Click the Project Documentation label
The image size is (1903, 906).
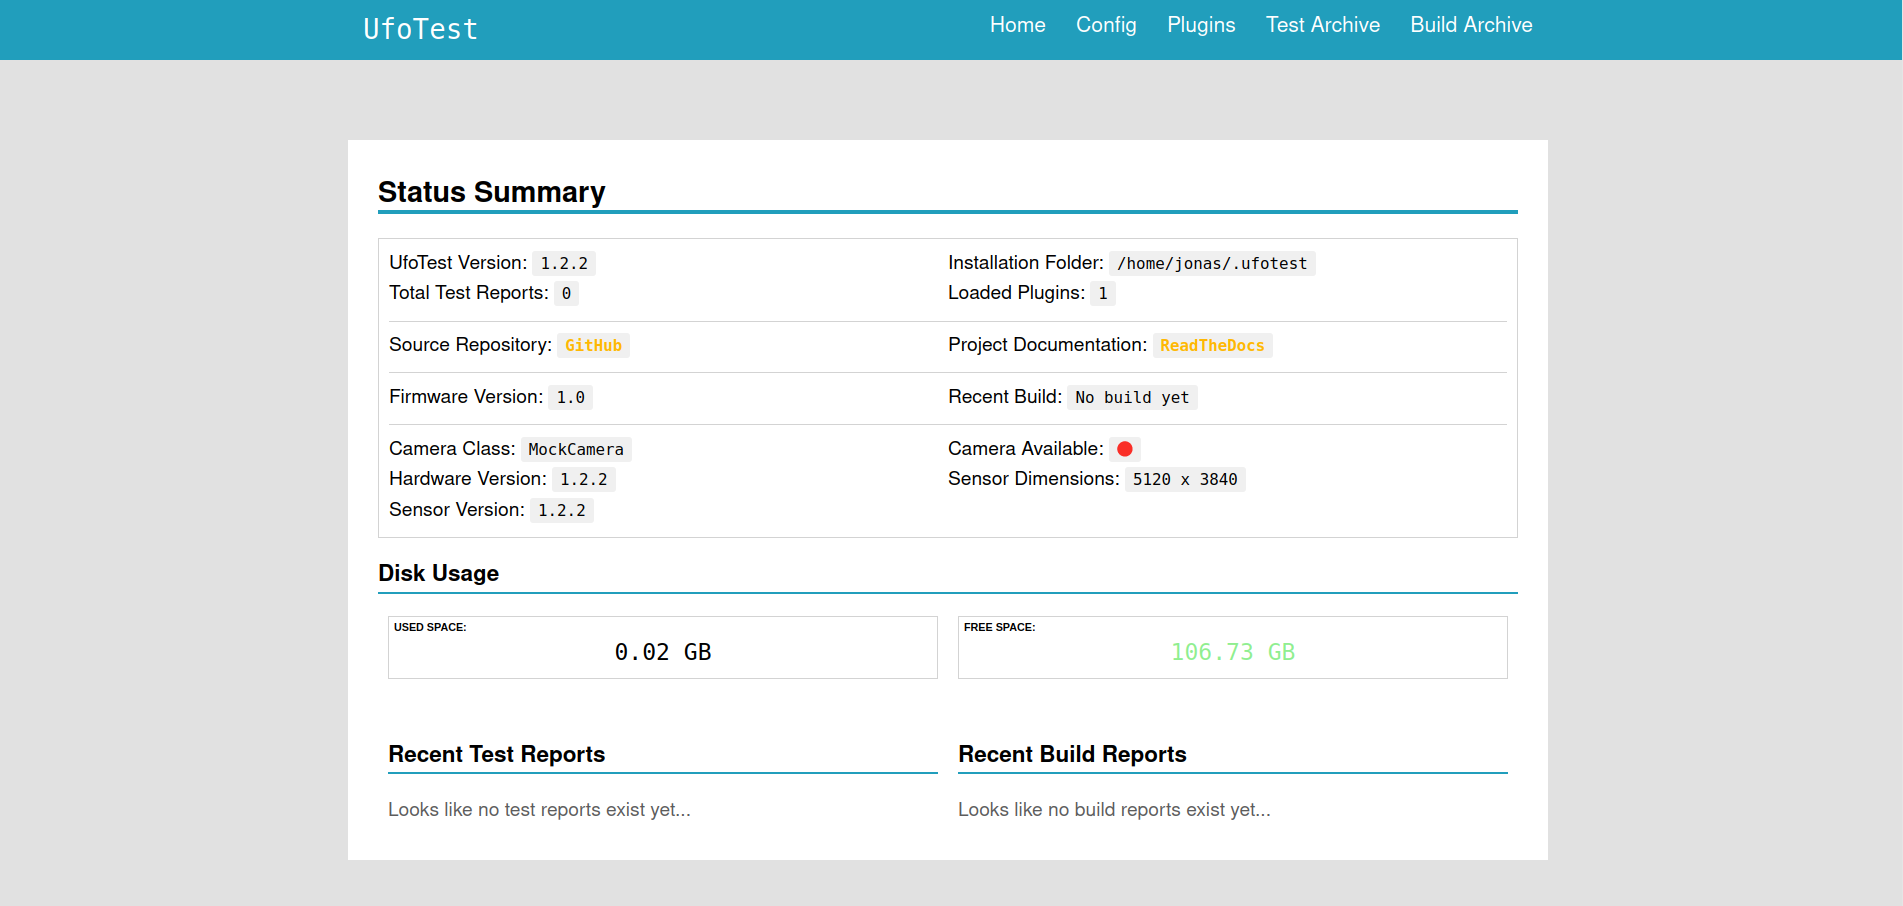tap(1047, 345)
